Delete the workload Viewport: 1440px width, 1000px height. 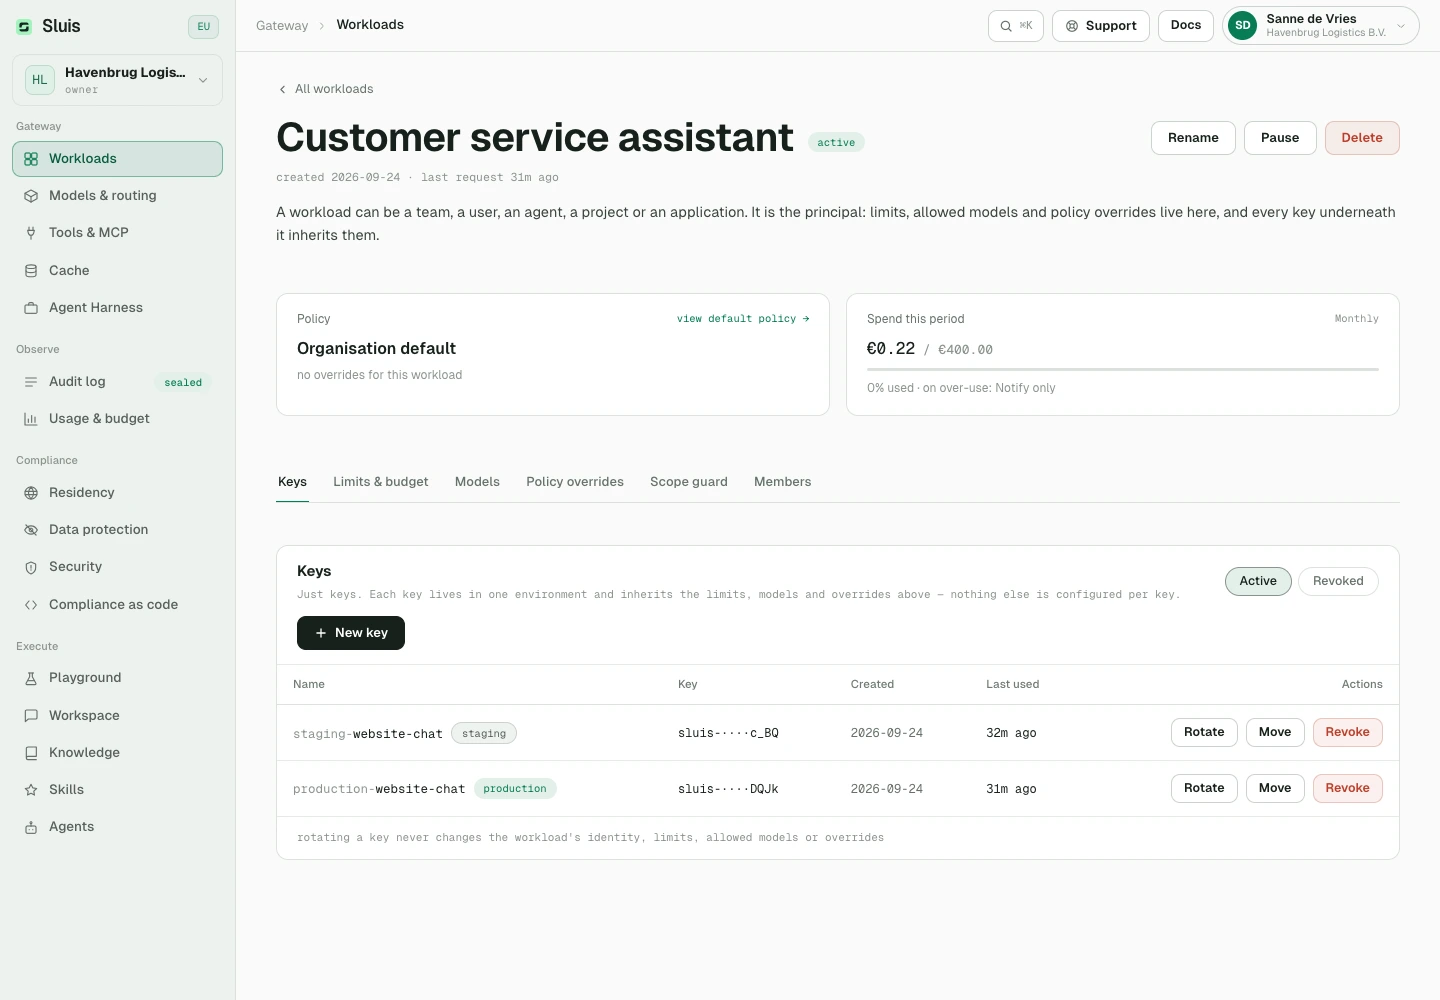(1362, 138)
